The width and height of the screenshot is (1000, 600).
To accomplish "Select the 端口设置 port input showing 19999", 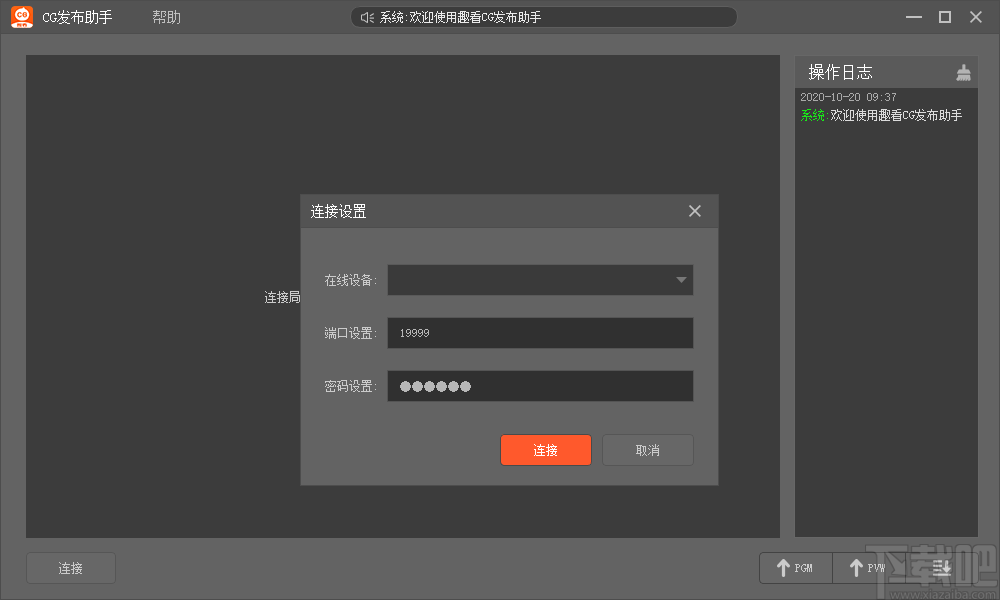I will [540, 332].
